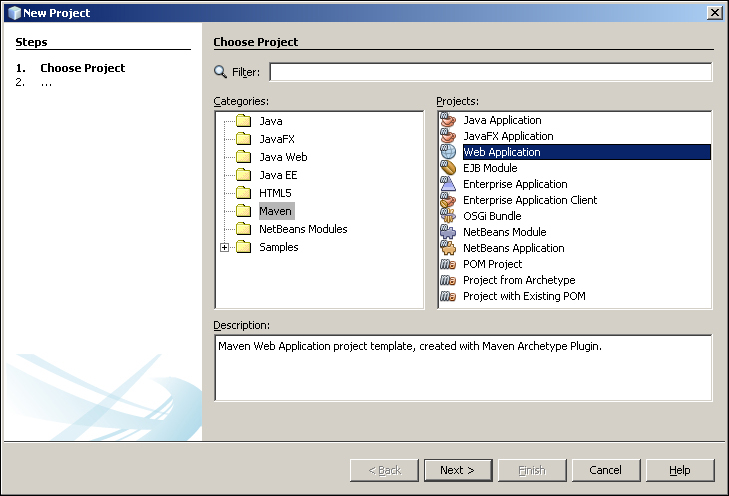Image resolution: width=729 pixels, height=496 pixels.
Task: Close the New Project dialog
Action: click(714, 13)
